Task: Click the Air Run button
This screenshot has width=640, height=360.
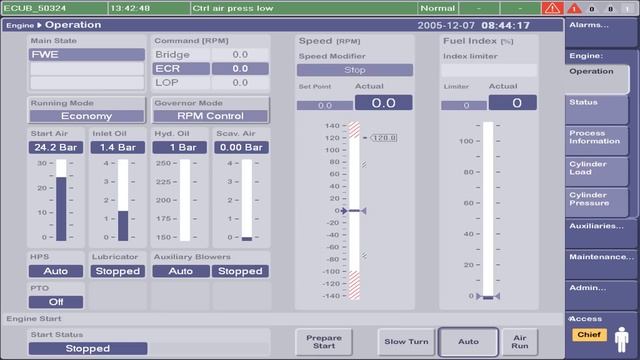Action: pos(520,342)
